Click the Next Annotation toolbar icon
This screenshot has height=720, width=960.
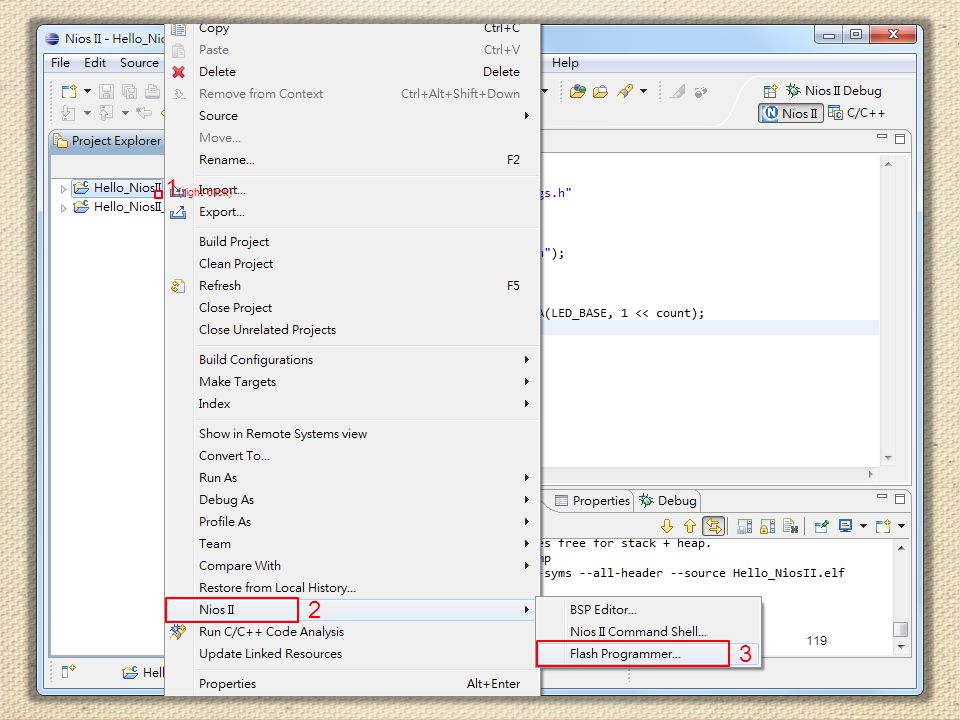(x=69, y=113)
